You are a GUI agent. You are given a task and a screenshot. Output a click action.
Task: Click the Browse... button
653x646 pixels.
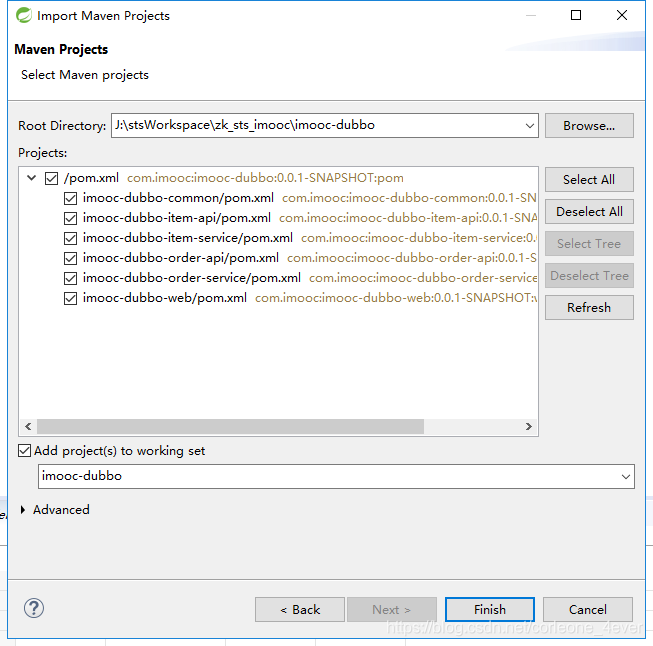[x=589, y=125]
